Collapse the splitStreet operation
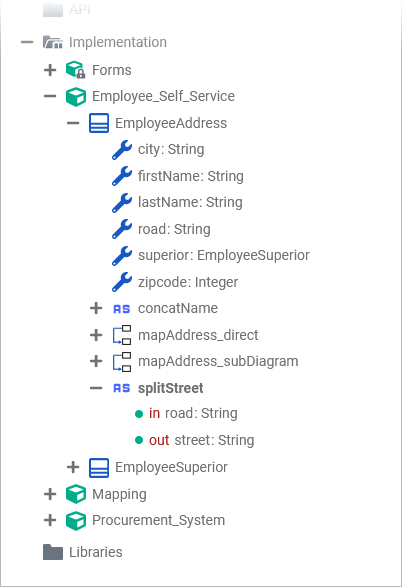This screenshot has width=402, height=587. click(x=96, y=388)
